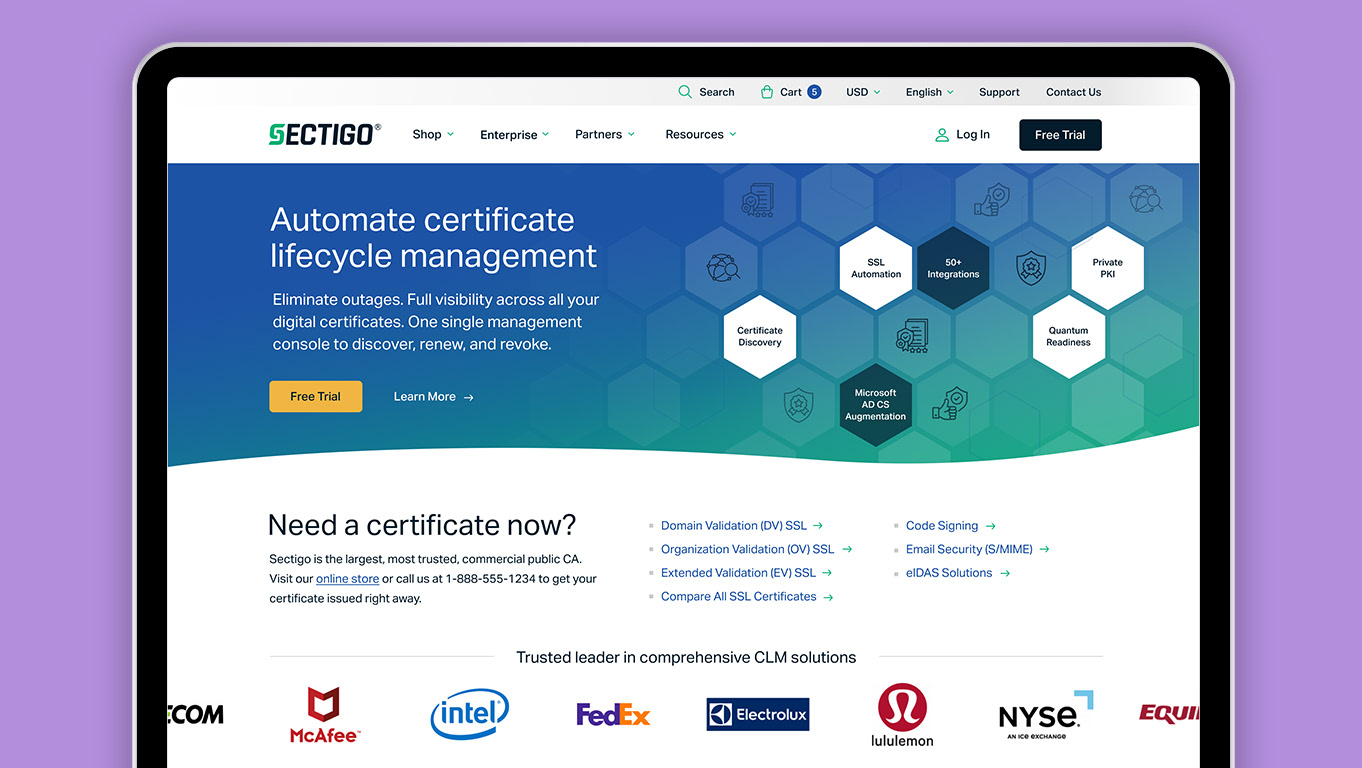Viewport: 1362px width, 768px height.
Task: Click the NYSE logo
Action: coord(1046,715)
